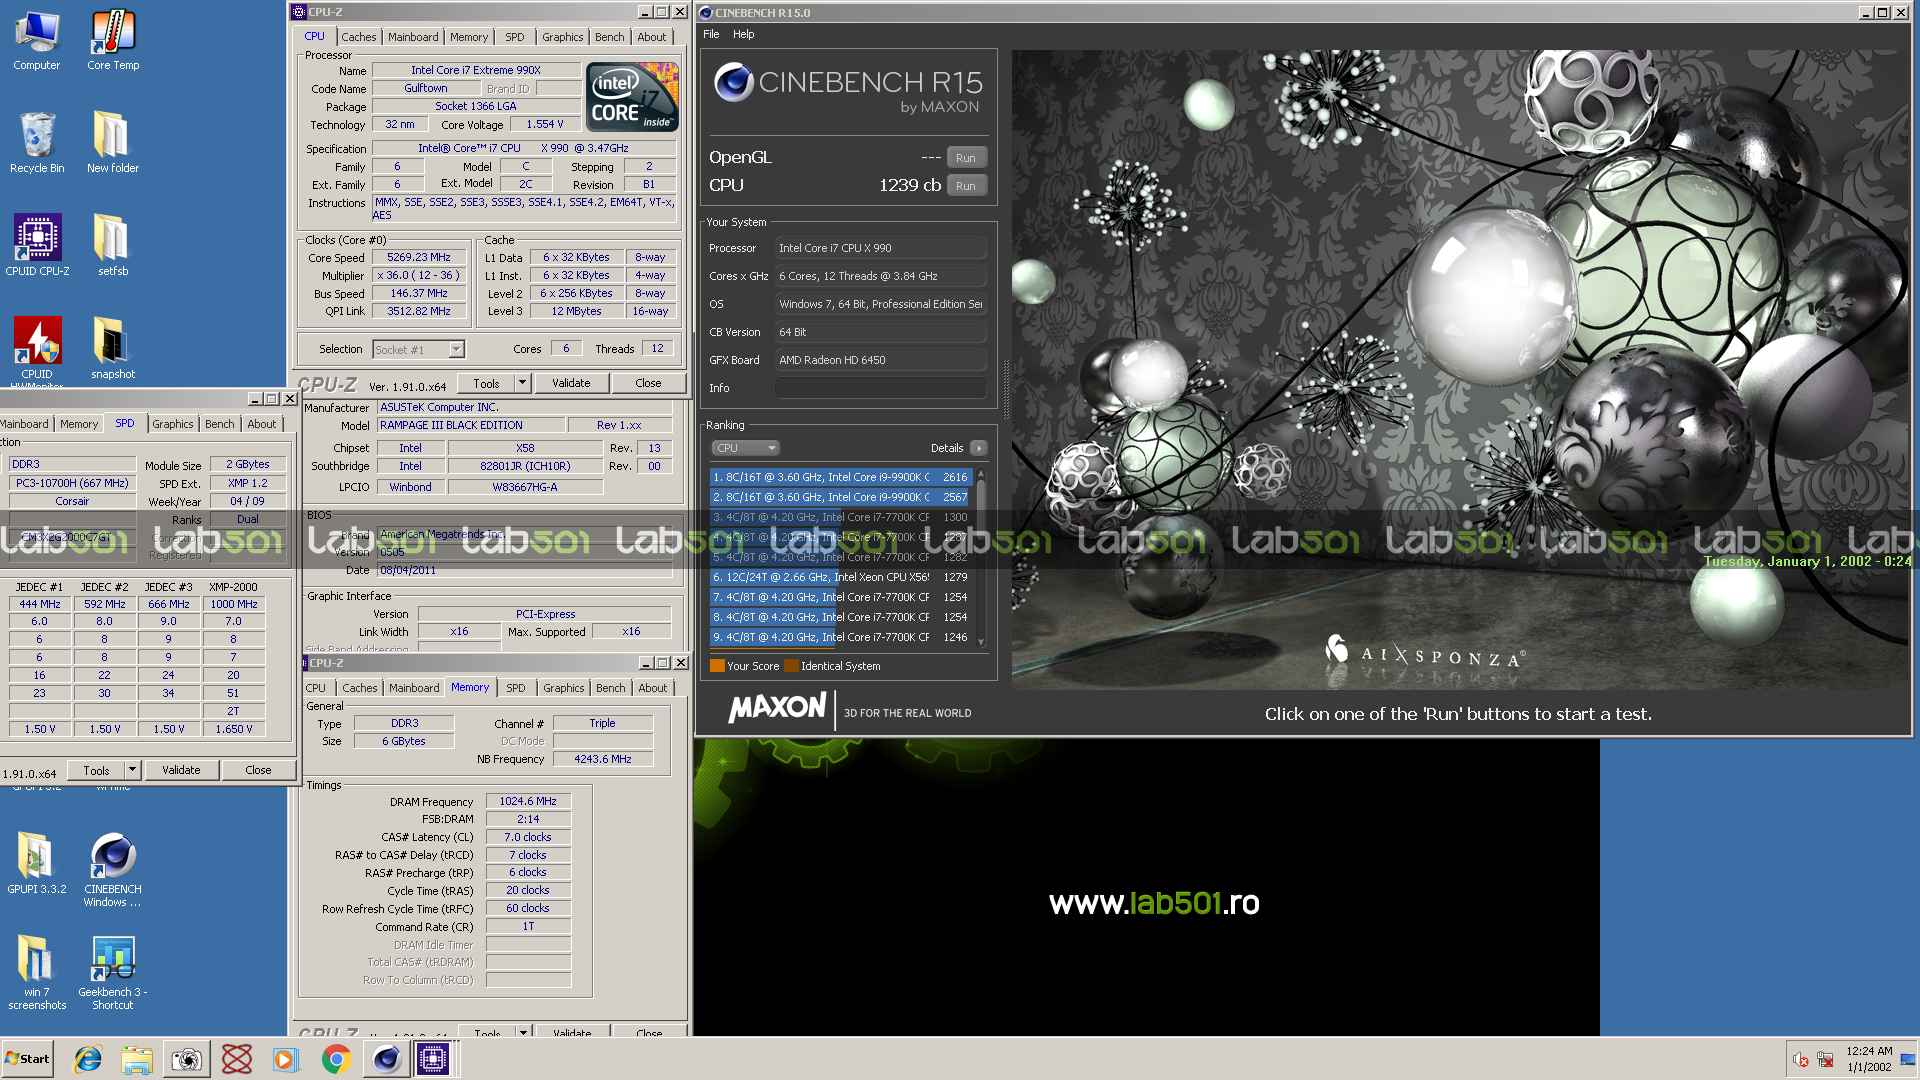Run the CPU benchmark
Image resolution: width=1920 pixels, height=1080 pixels.
pyautogui.click(x=965, y=186)
